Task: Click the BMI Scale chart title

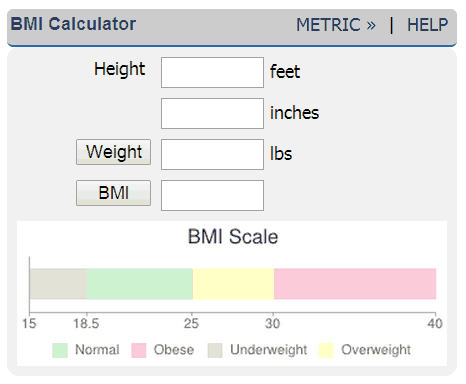Action: (x=233, y=237)
